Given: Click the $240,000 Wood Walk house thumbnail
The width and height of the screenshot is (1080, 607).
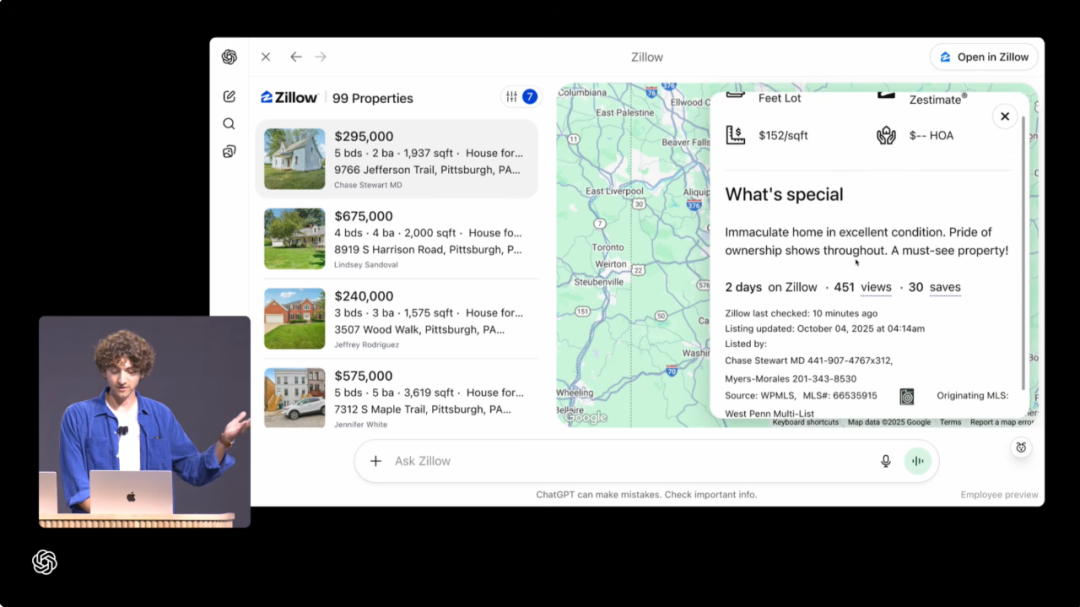Looking at the screenshot, I should point(294,318).
